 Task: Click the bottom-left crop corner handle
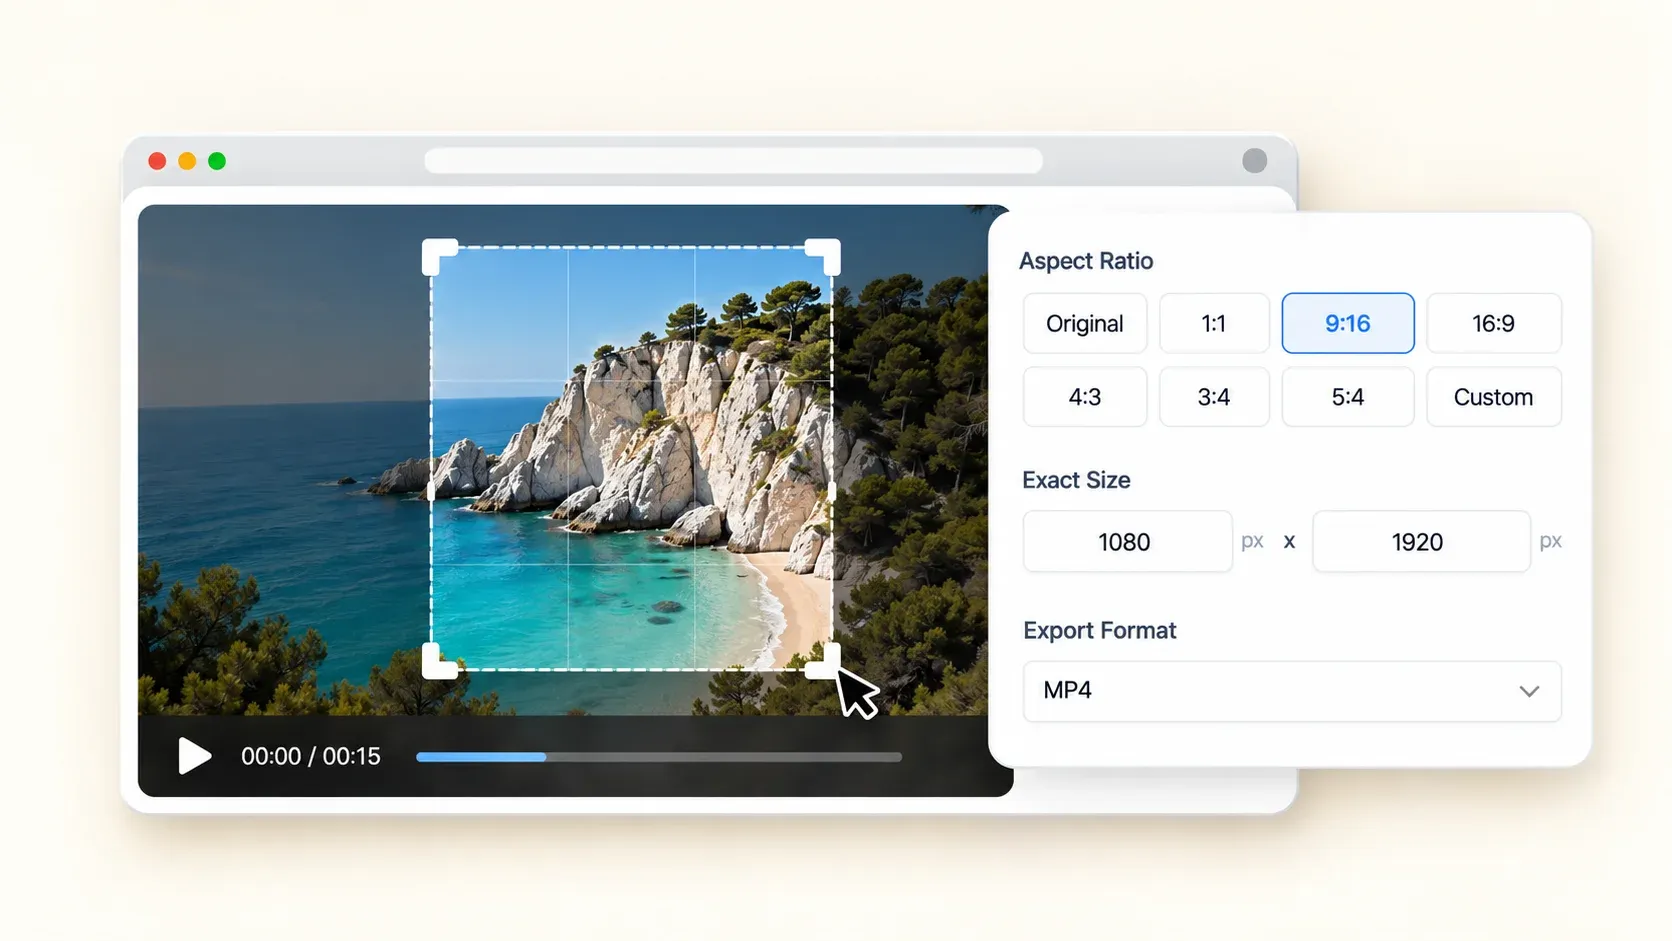point(438,663)
